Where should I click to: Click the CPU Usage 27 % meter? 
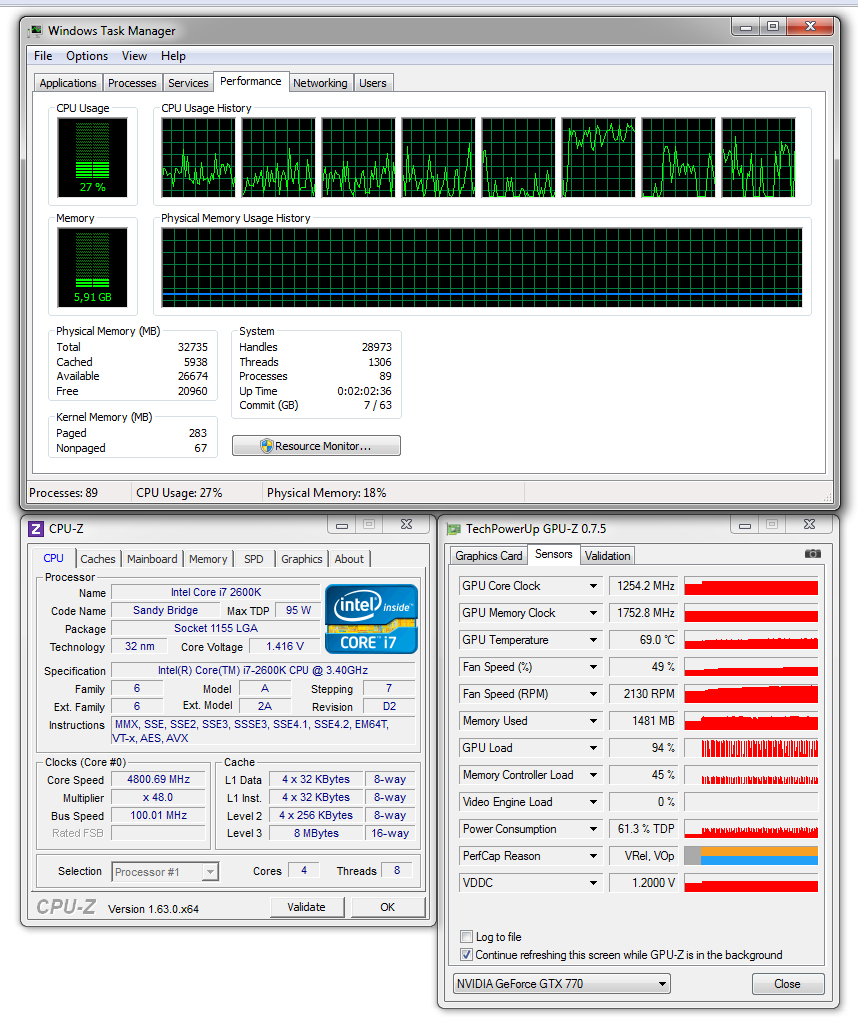point(92,157)
